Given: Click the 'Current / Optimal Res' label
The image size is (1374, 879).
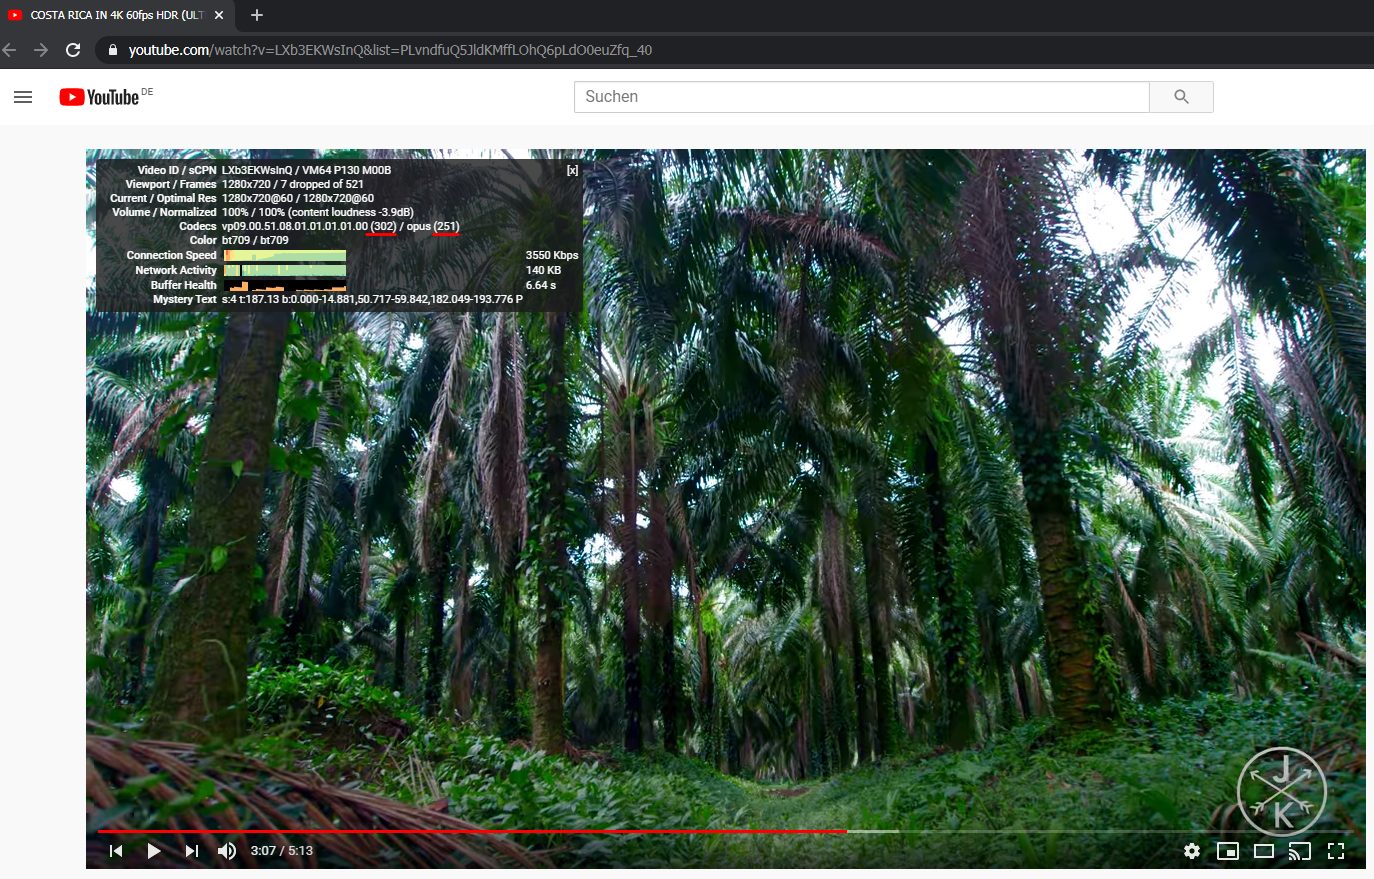Looking at the screenshot, I should (x=163, y=198).
